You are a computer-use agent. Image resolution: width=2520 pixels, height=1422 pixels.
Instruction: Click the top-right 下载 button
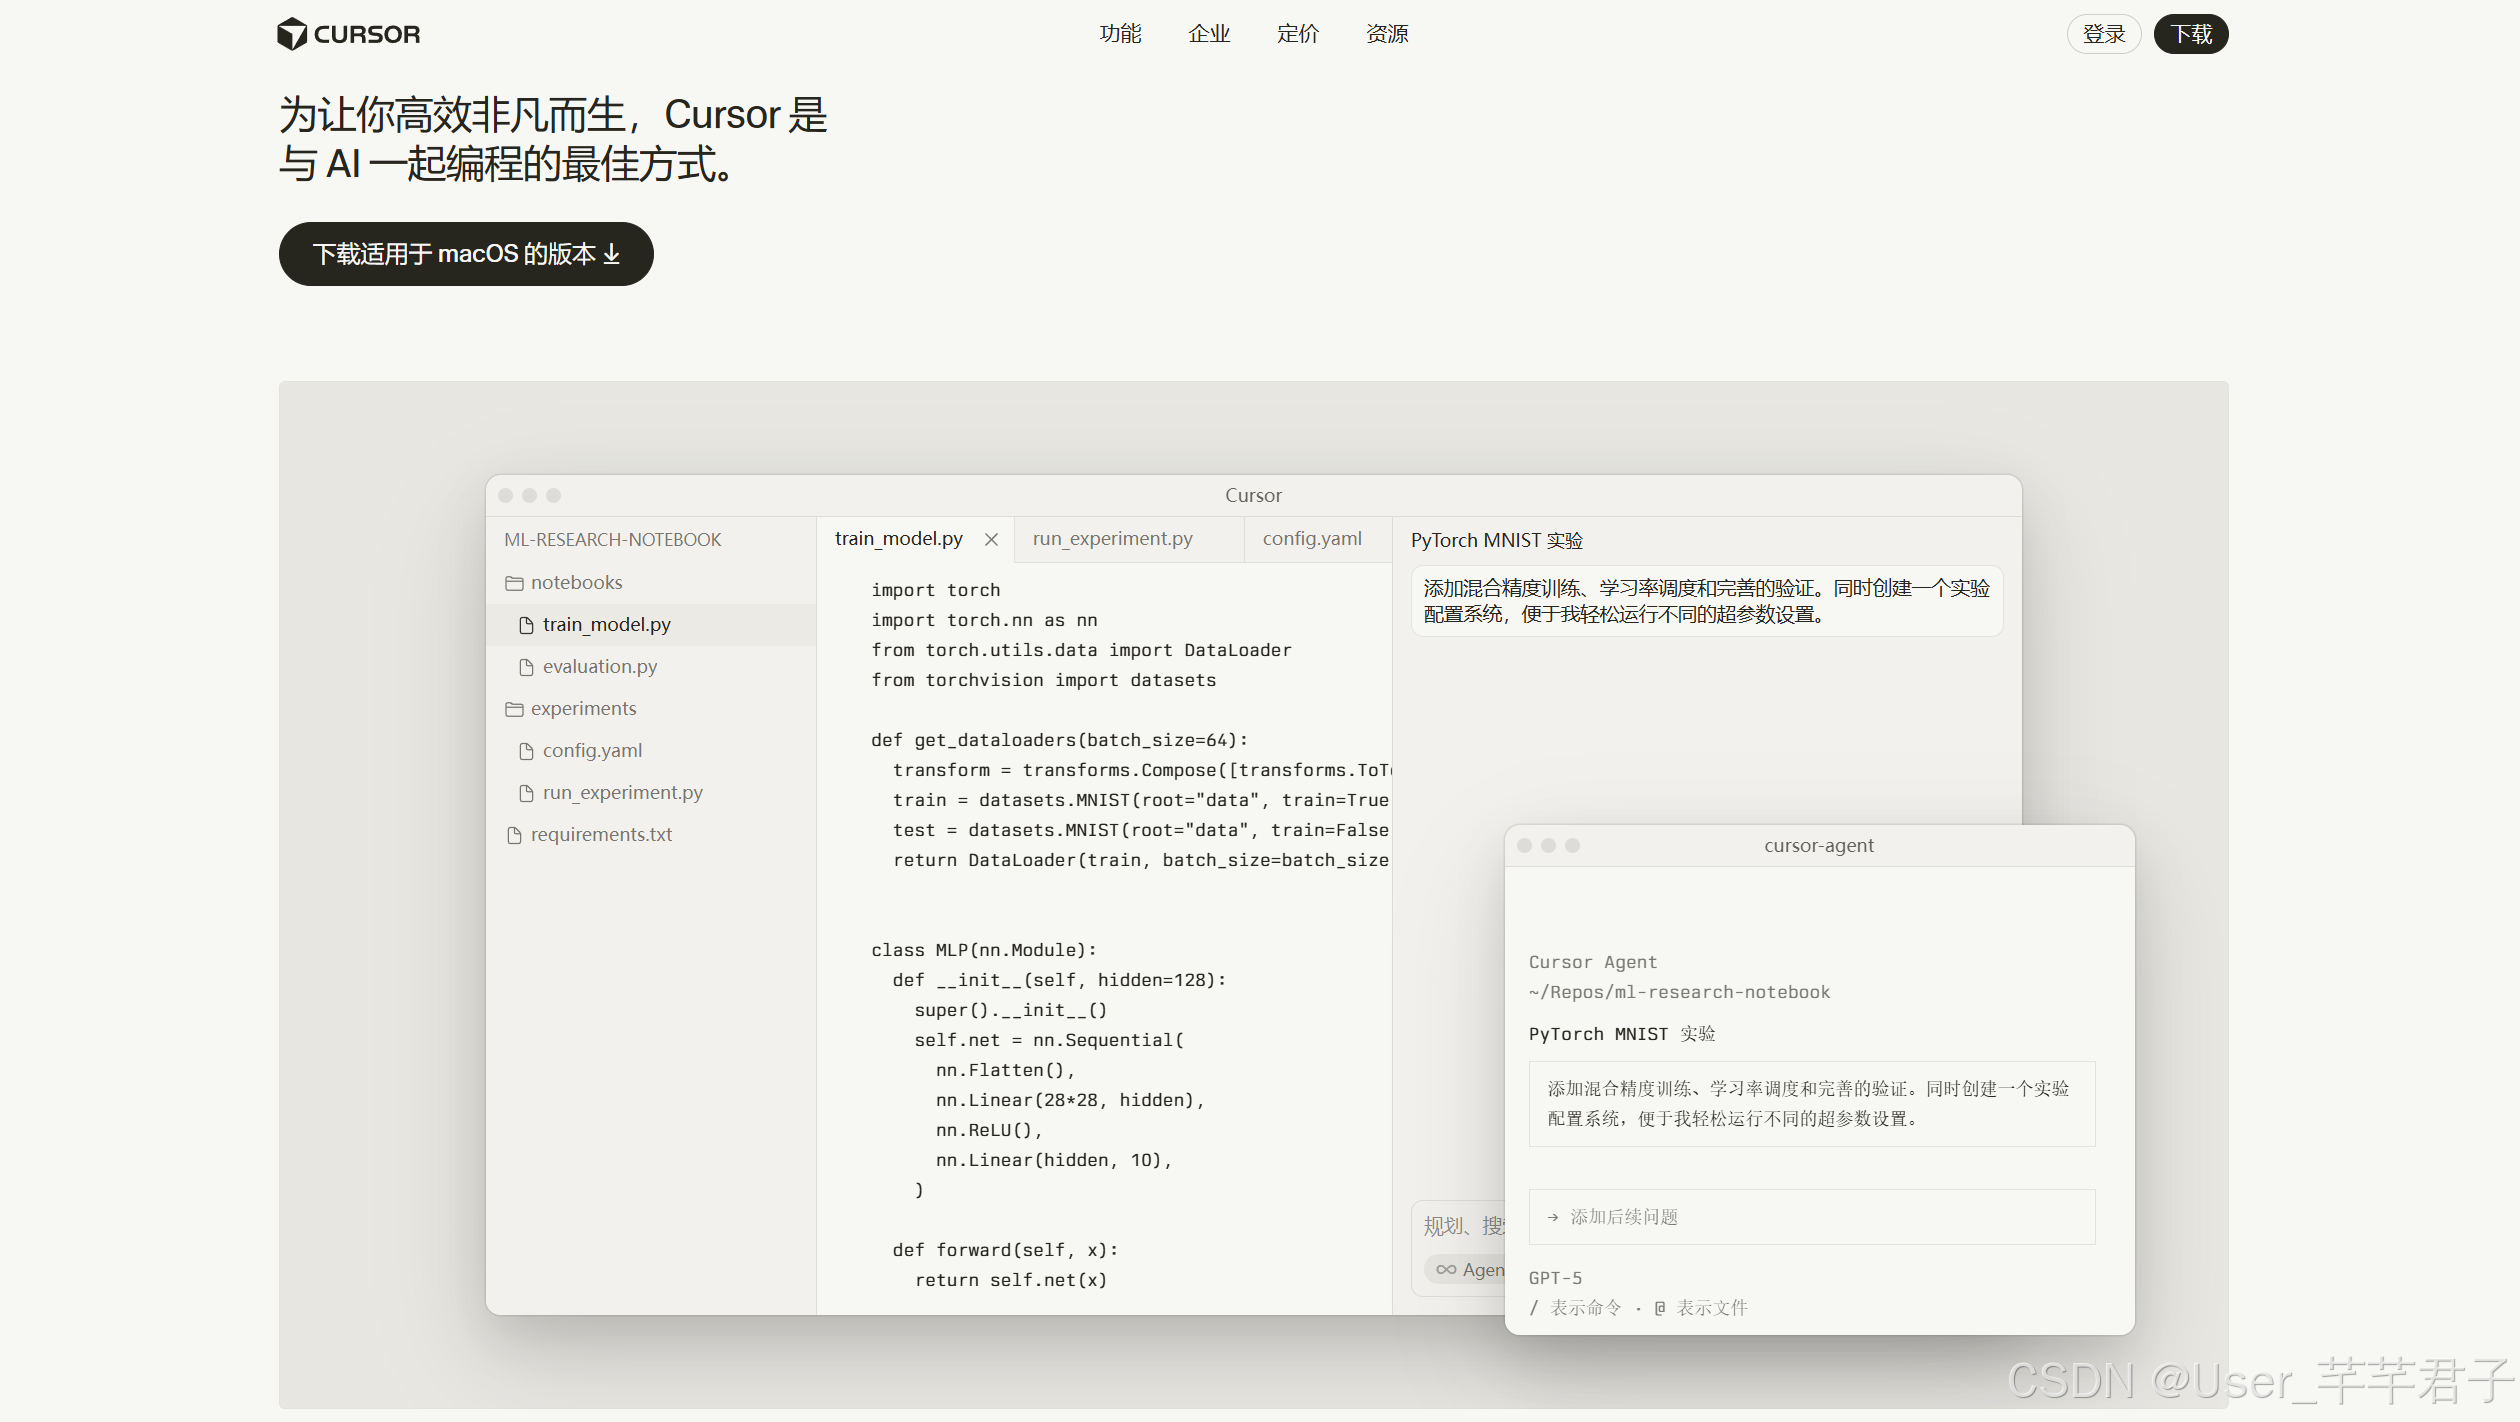coord(2190,34)
